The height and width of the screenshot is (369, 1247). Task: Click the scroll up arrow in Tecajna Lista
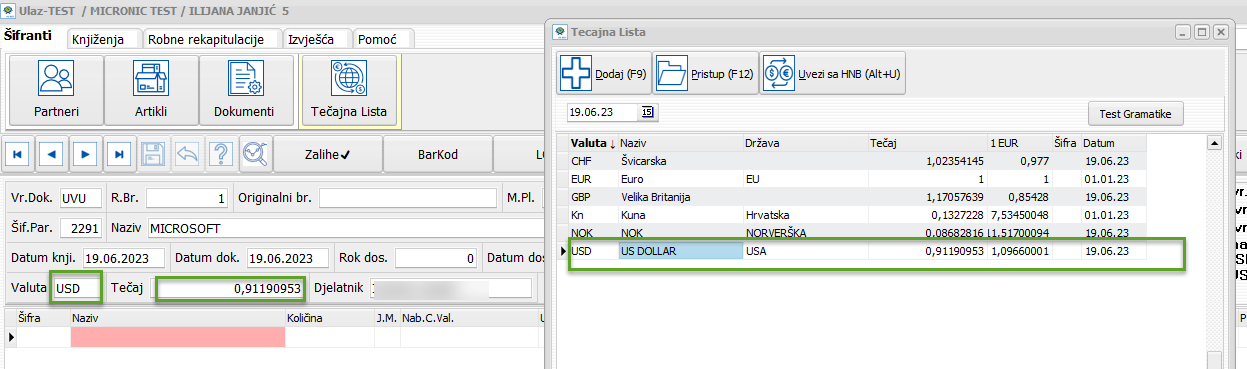(x=1214, y=143)
